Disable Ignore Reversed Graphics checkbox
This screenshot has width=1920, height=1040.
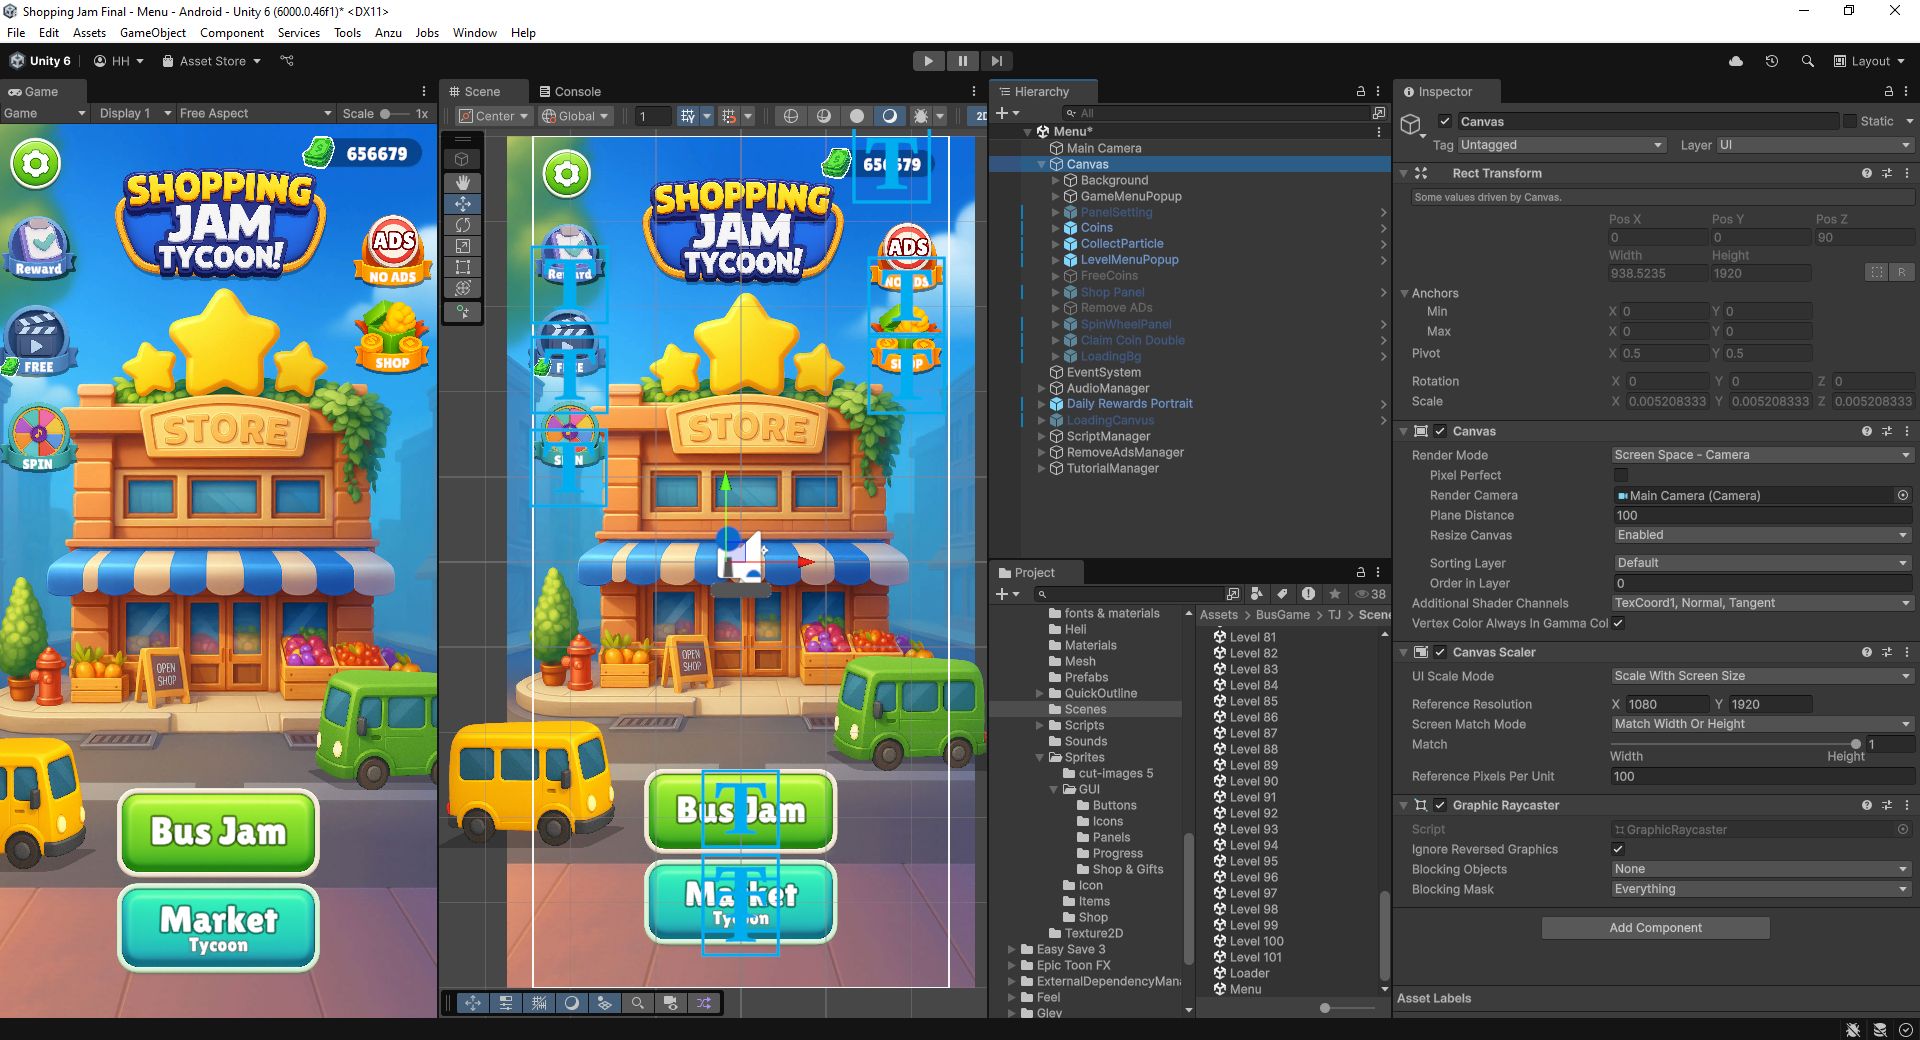(x=1618, y=849)
